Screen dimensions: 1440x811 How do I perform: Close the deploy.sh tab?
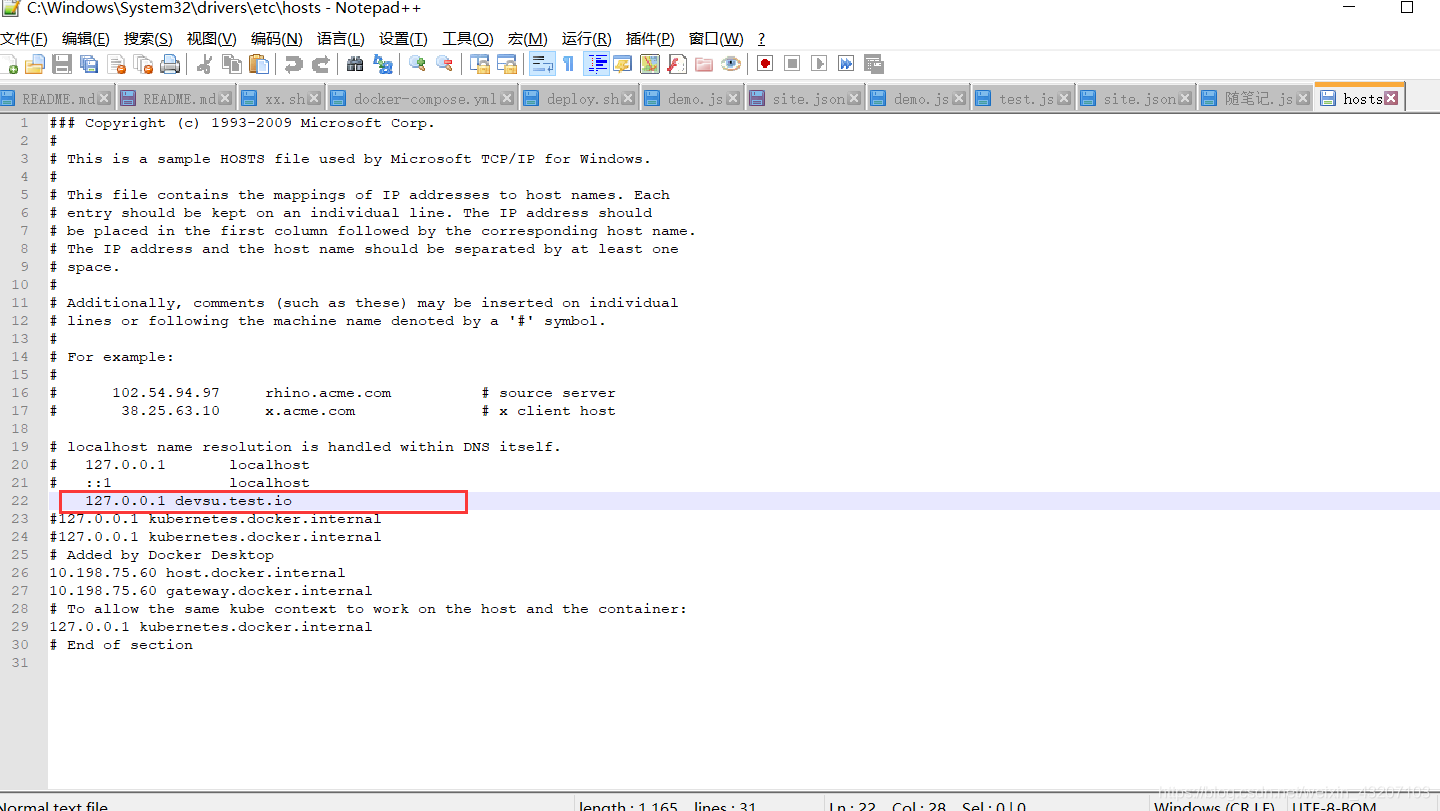628,99
